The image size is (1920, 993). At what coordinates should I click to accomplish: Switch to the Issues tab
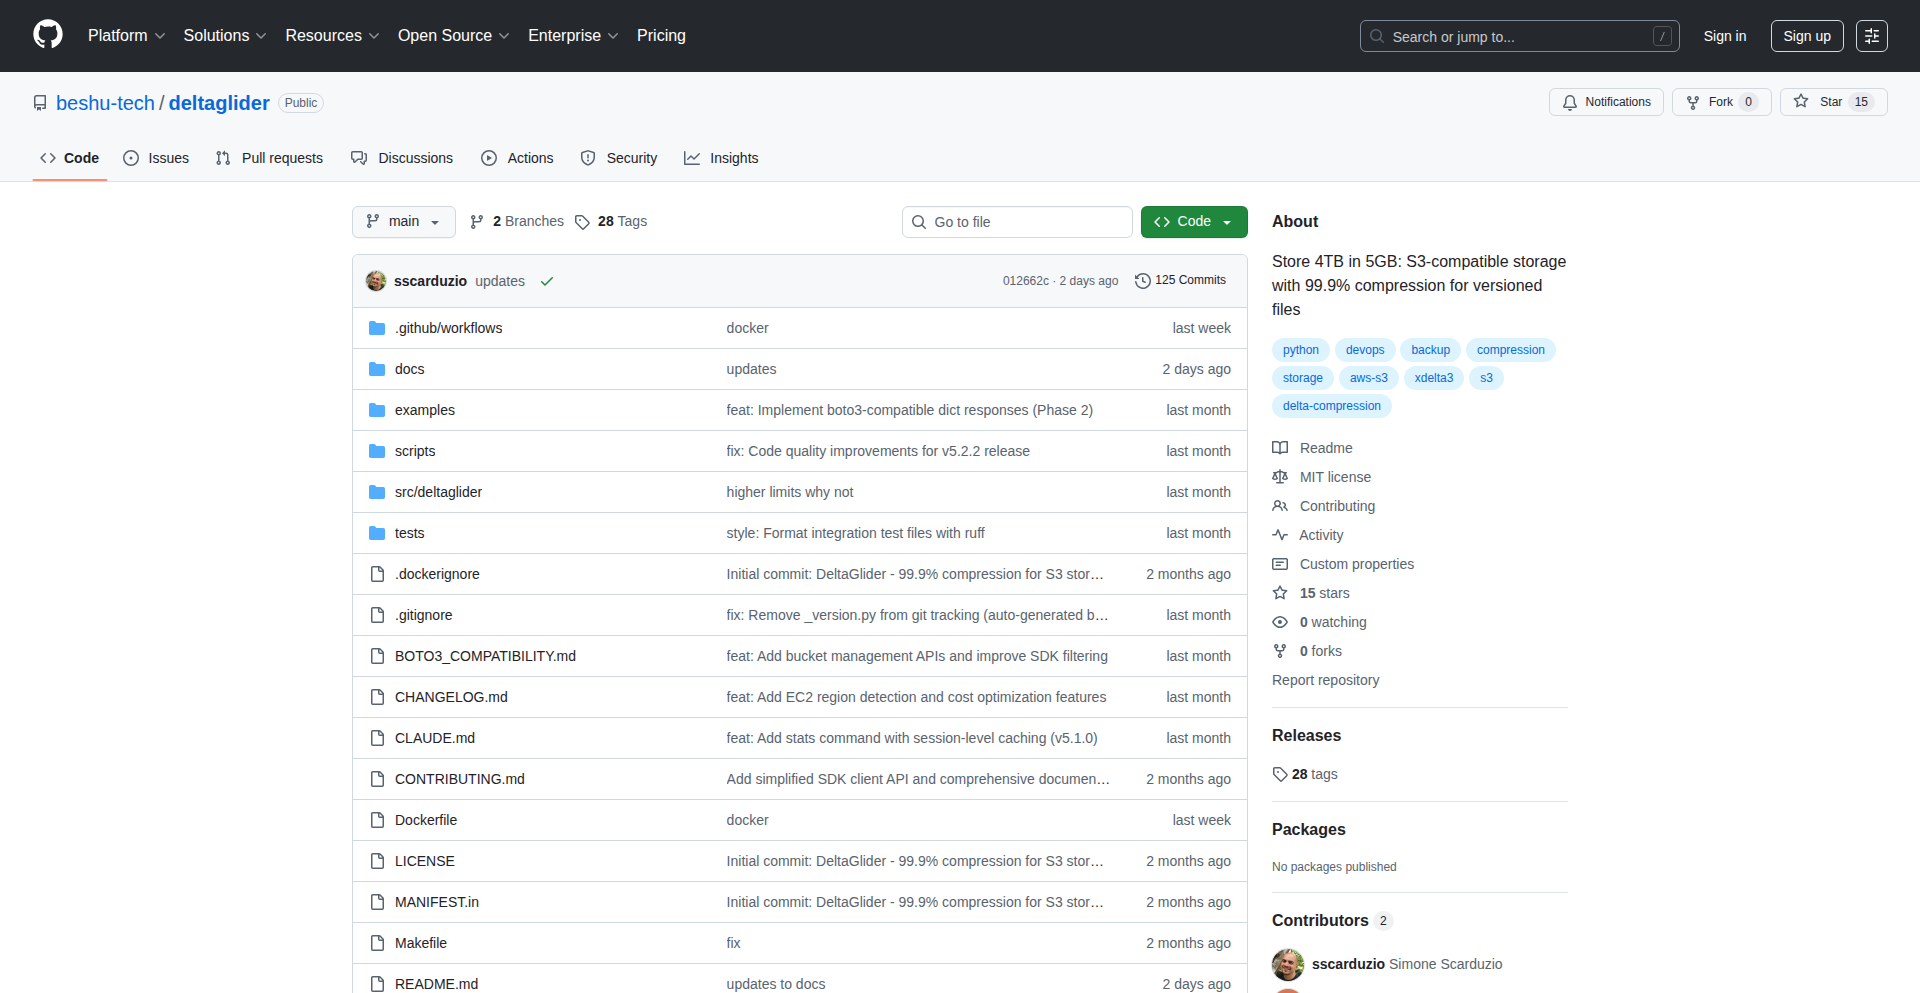(x=156, y=158)
